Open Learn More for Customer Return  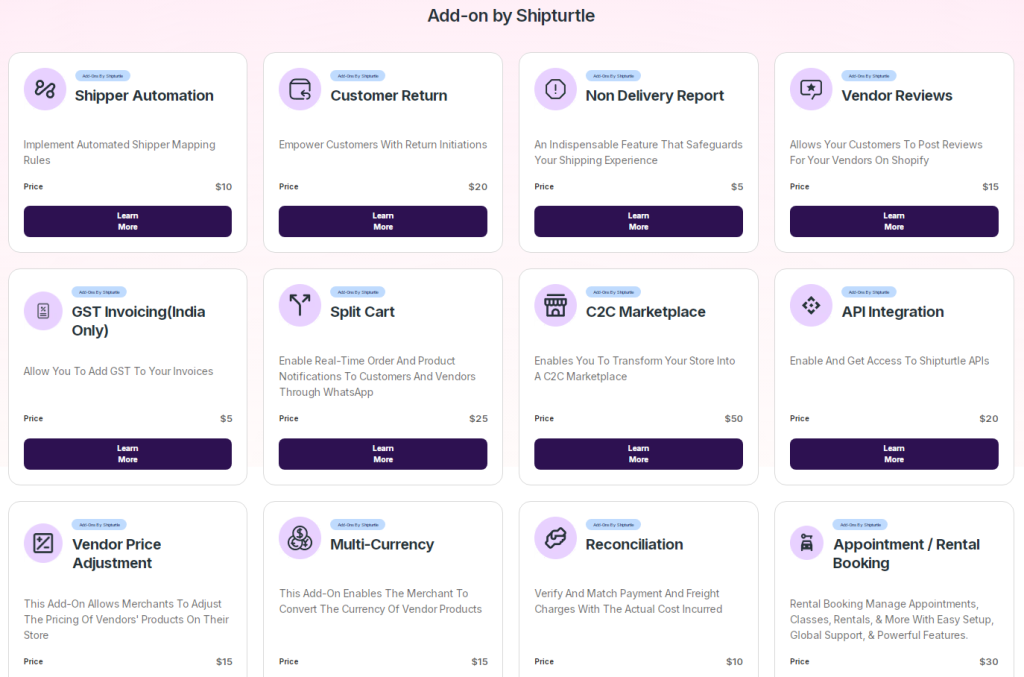(383, 221)
